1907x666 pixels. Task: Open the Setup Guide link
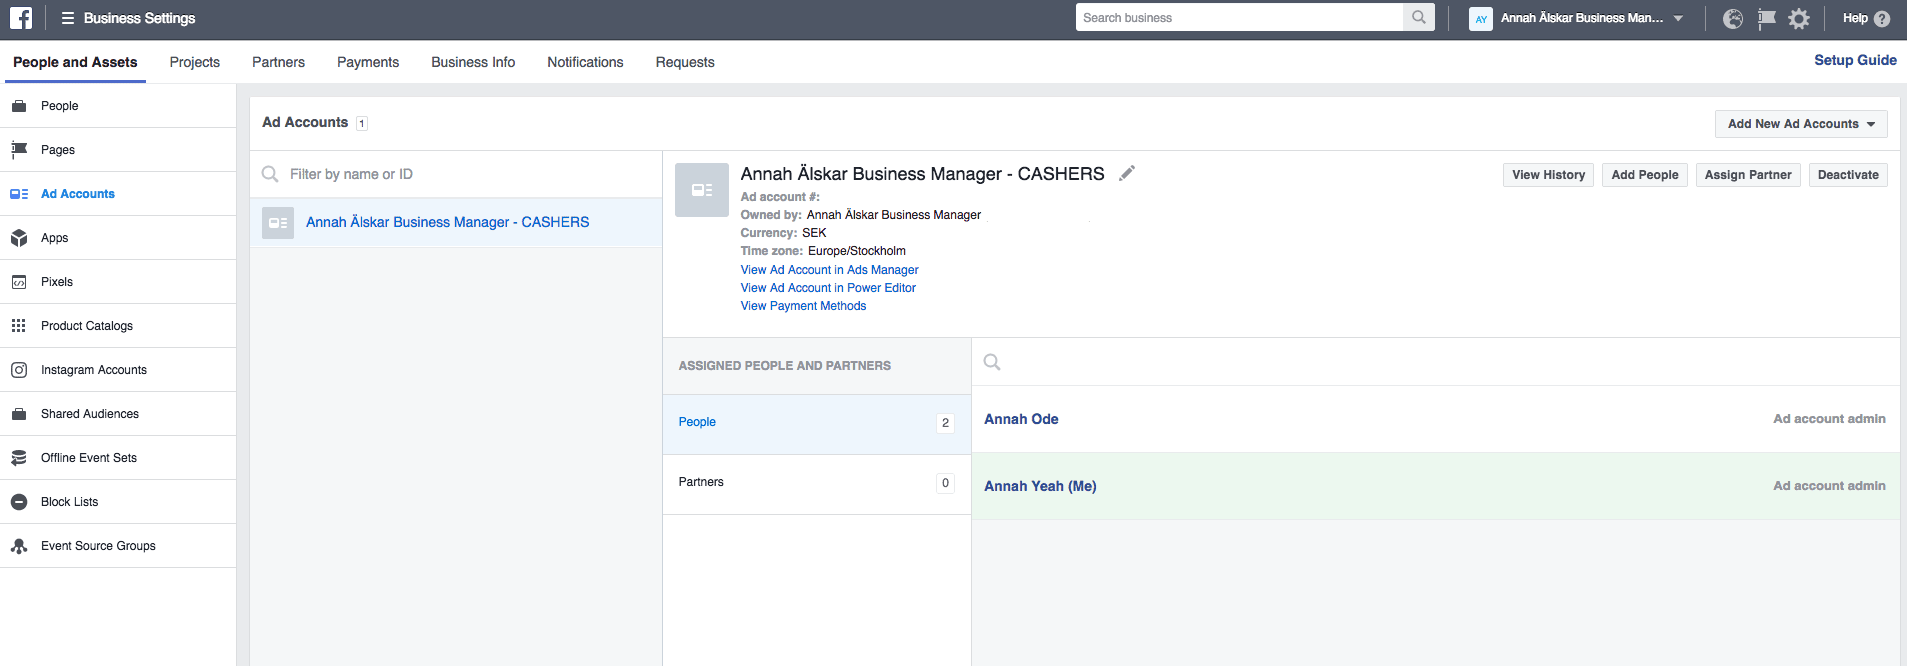(1855, 60)
